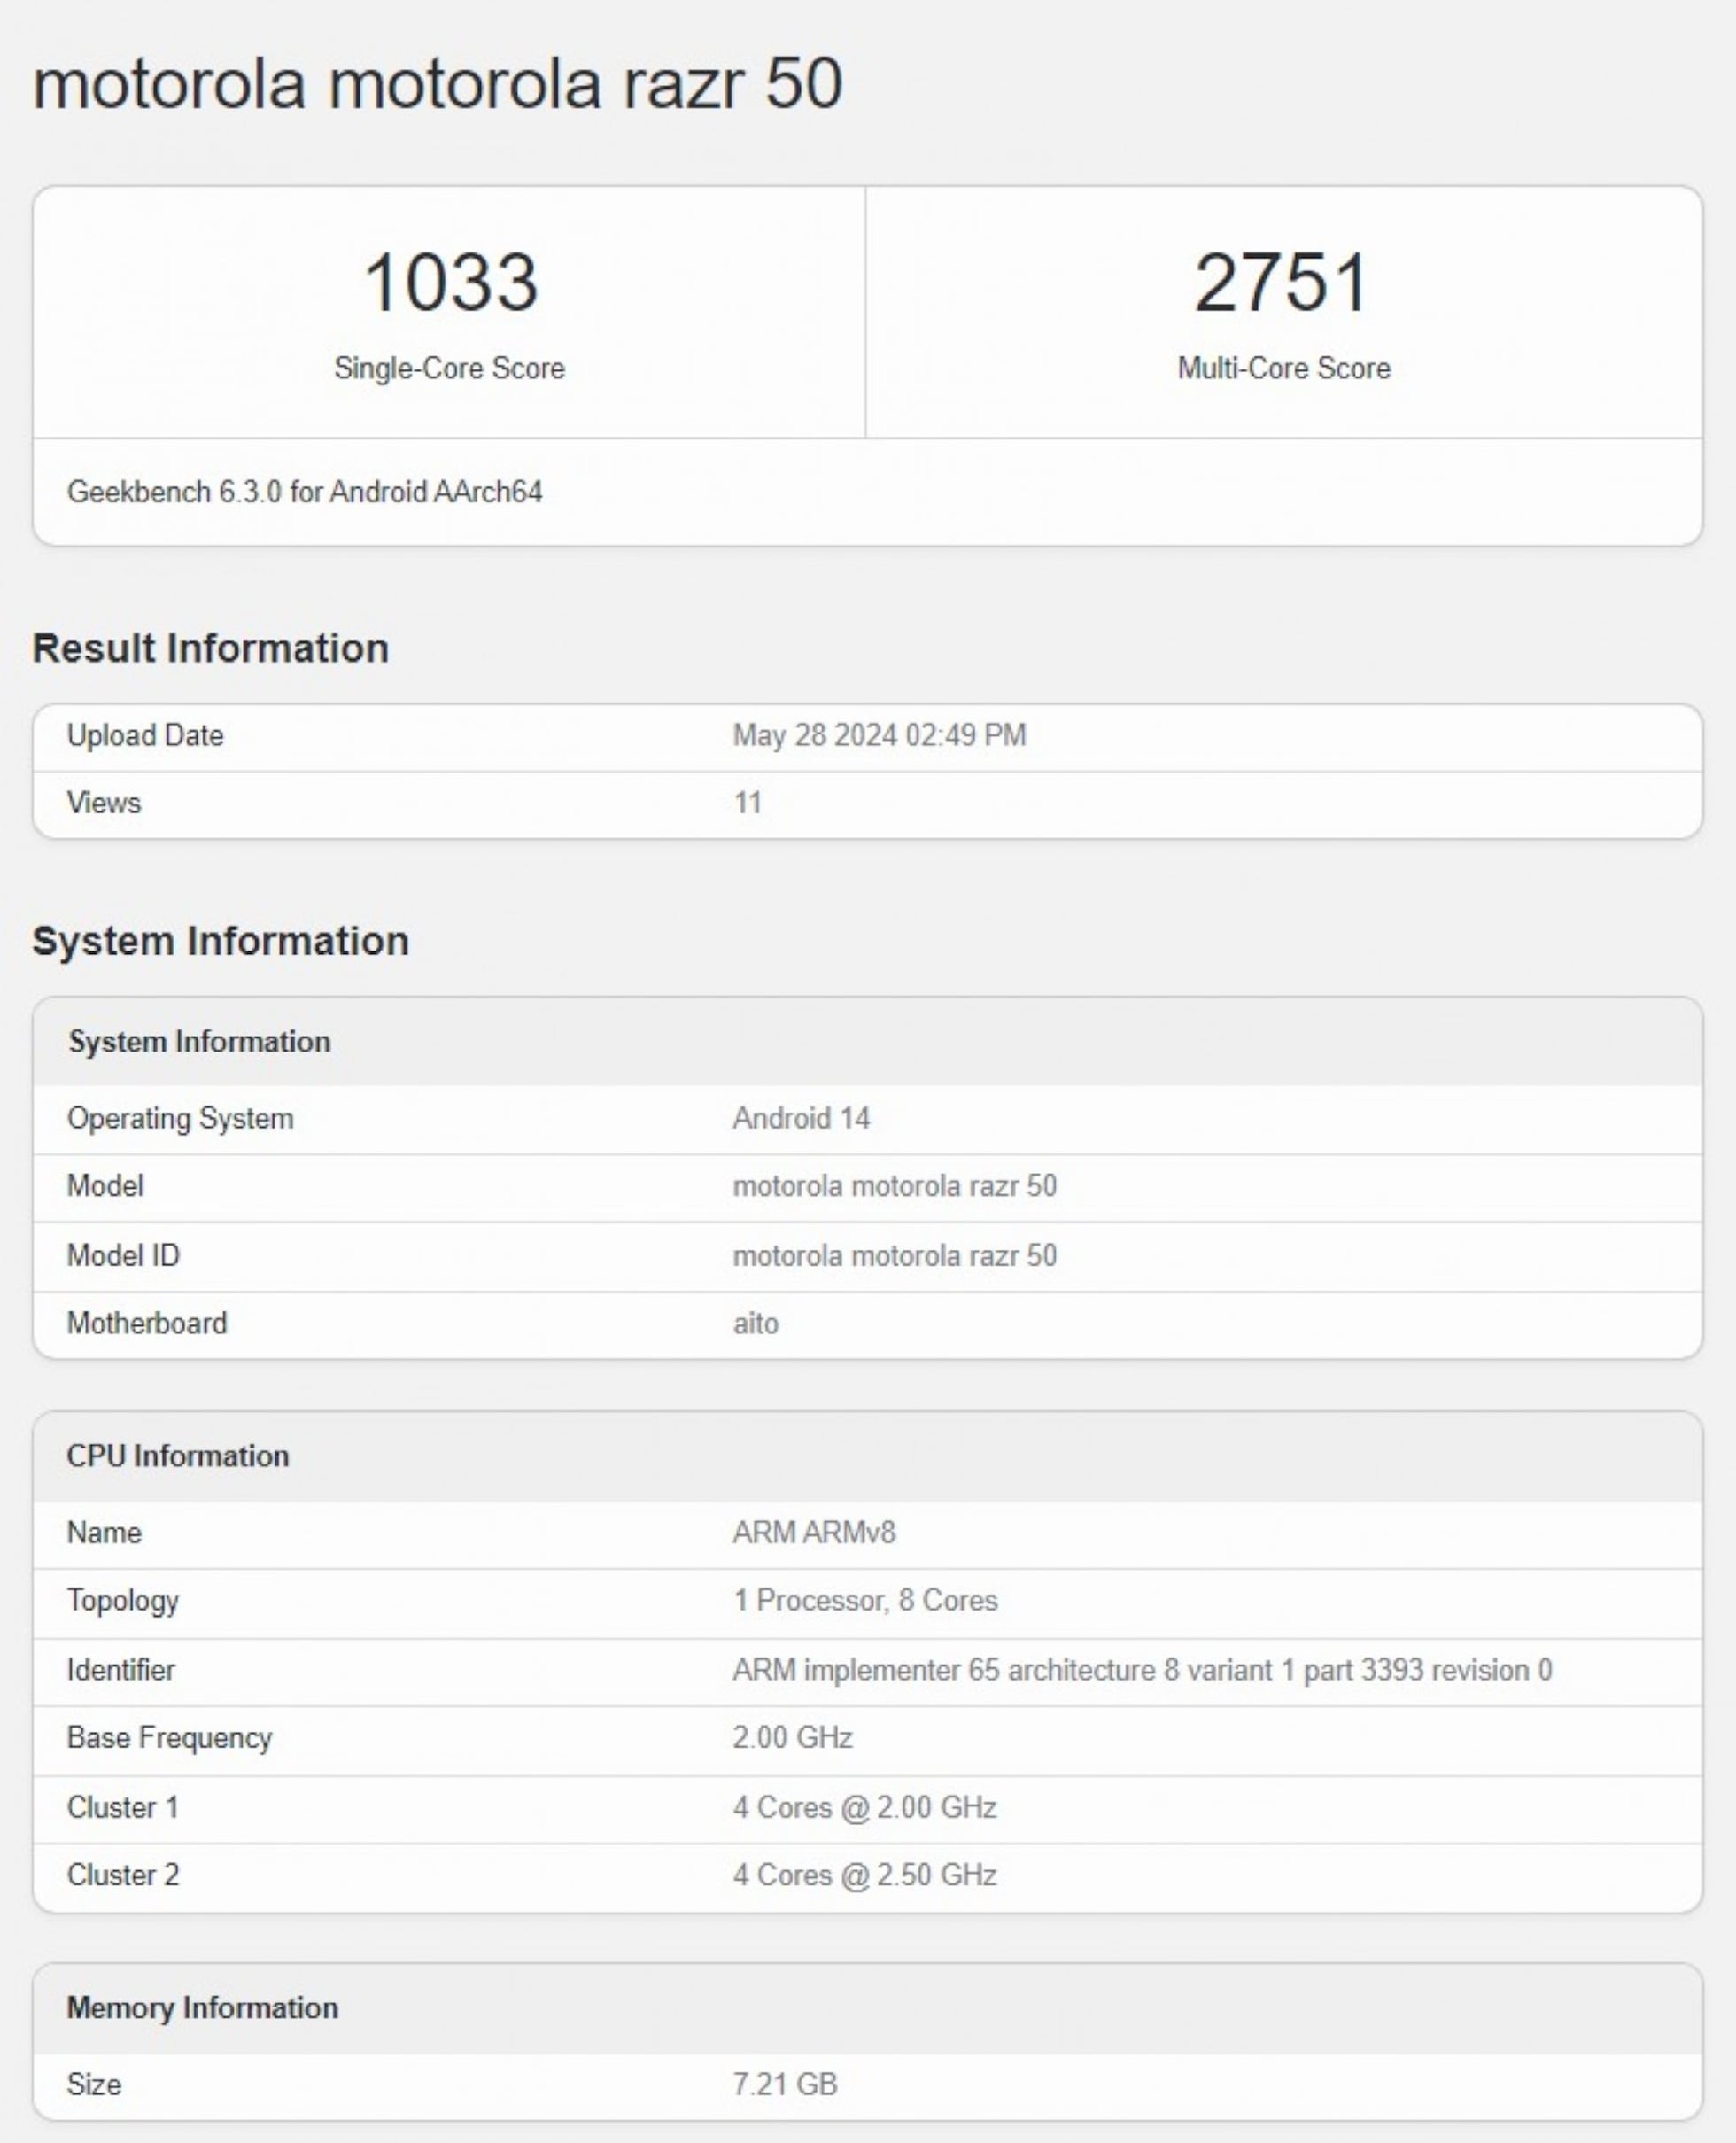Viewport: 1736px width, 2143px height.
Task: Click the motorola razr 50 page title
Action: coord(437,83)
